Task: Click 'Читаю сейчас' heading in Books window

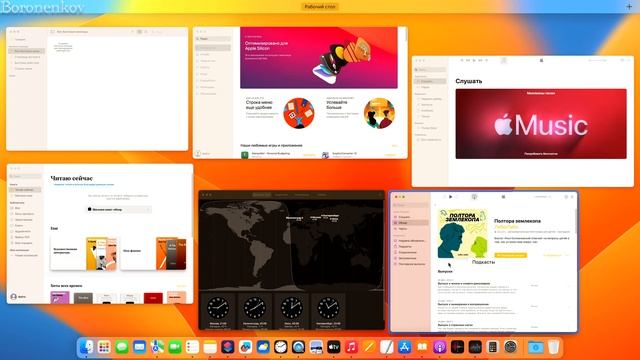Action: click(x=71, y=178)
